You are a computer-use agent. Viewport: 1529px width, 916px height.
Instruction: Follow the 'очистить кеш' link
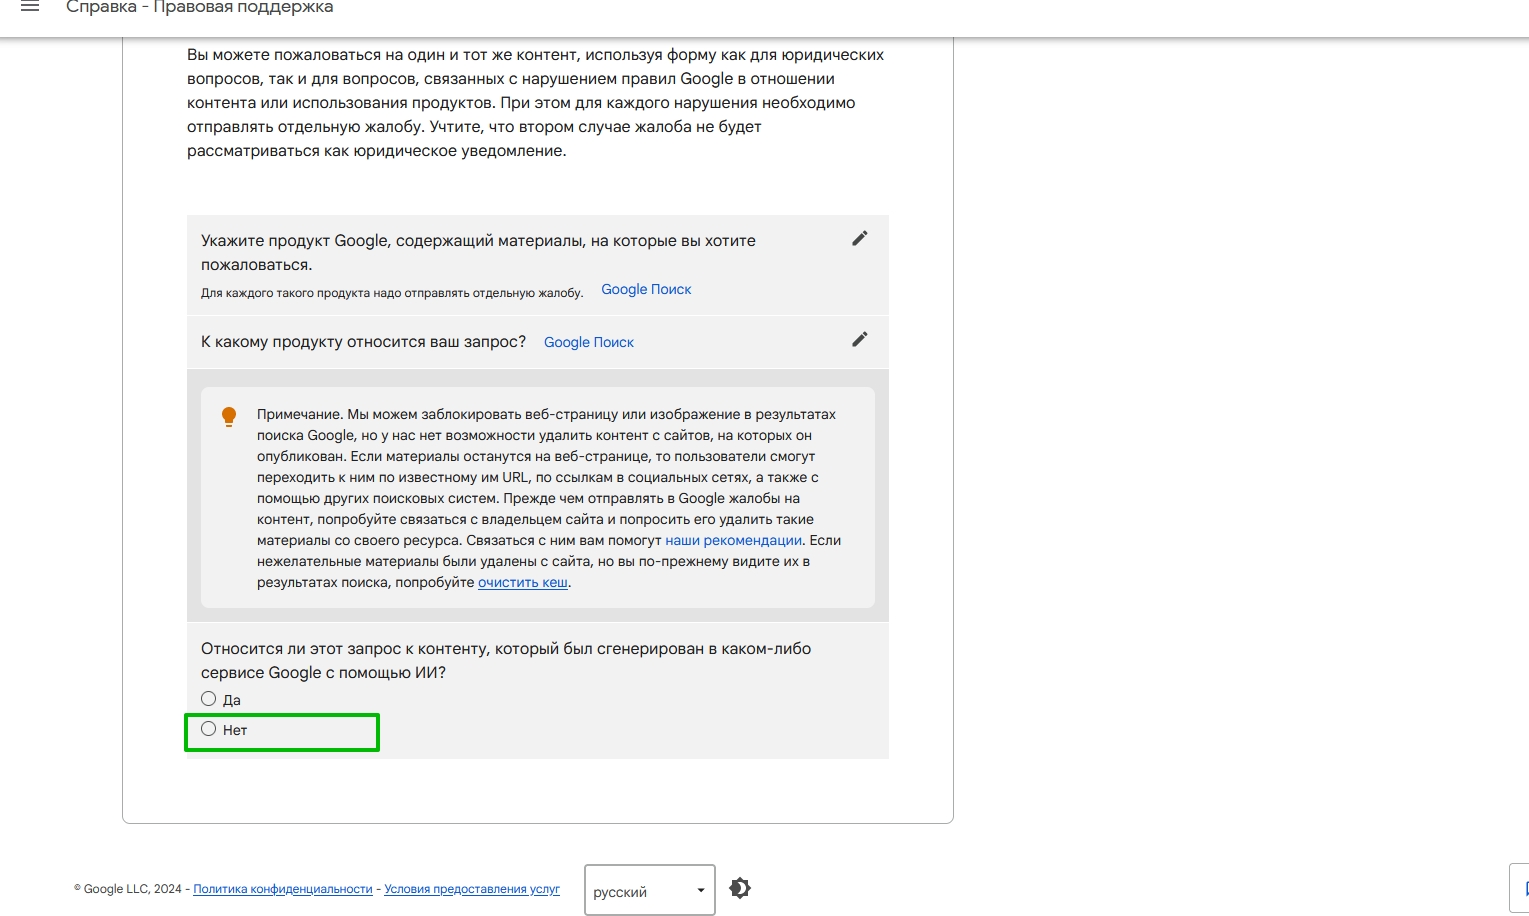pos(522,582)
